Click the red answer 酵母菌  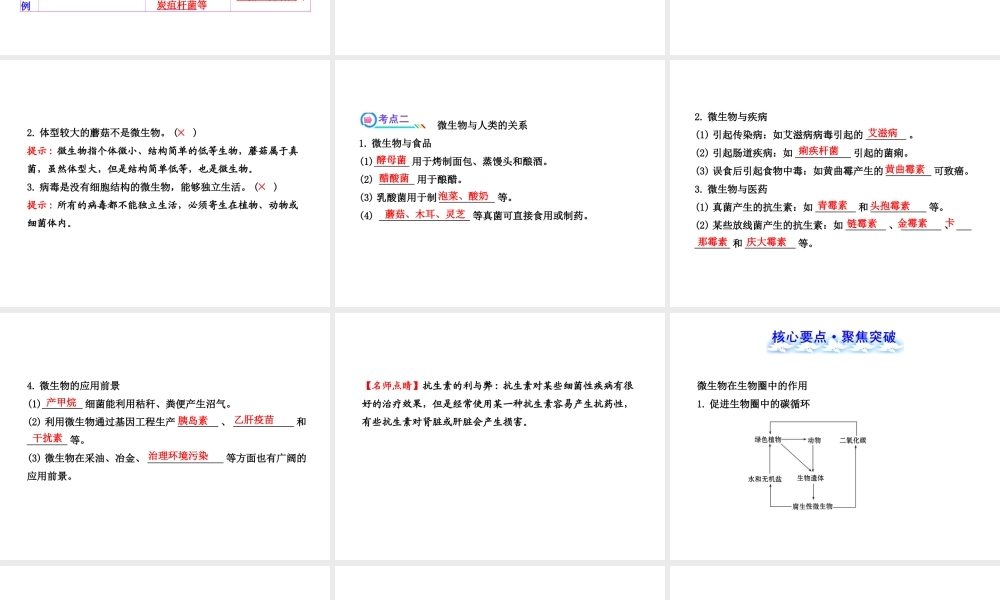(x=391, y=160)
